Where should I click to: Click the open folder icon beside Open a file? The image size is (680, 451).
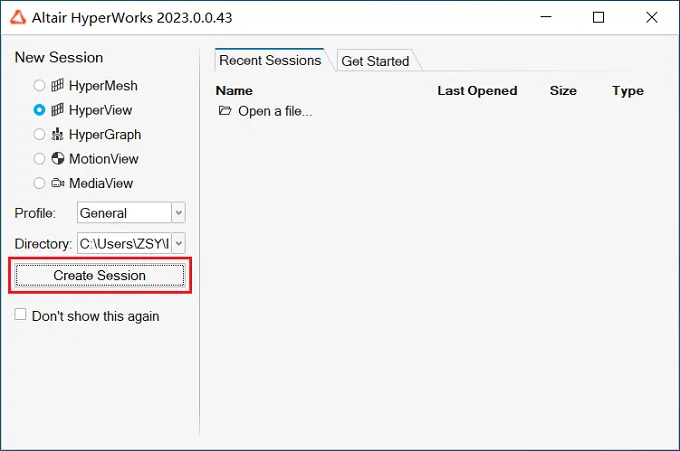tap(225, 111)
